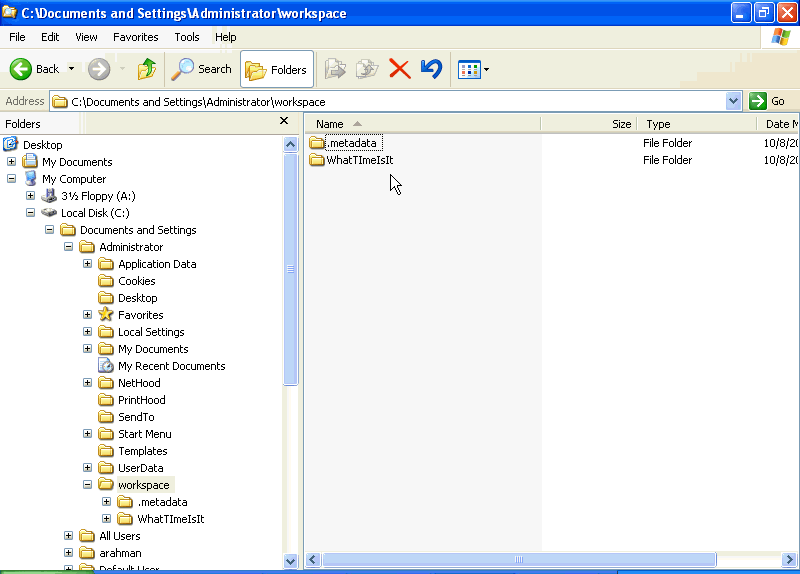The width and height of the screenshot is (800, 574).
Task: Click the 3½ Floppy drive icon
Action: [x=49, y=196]
